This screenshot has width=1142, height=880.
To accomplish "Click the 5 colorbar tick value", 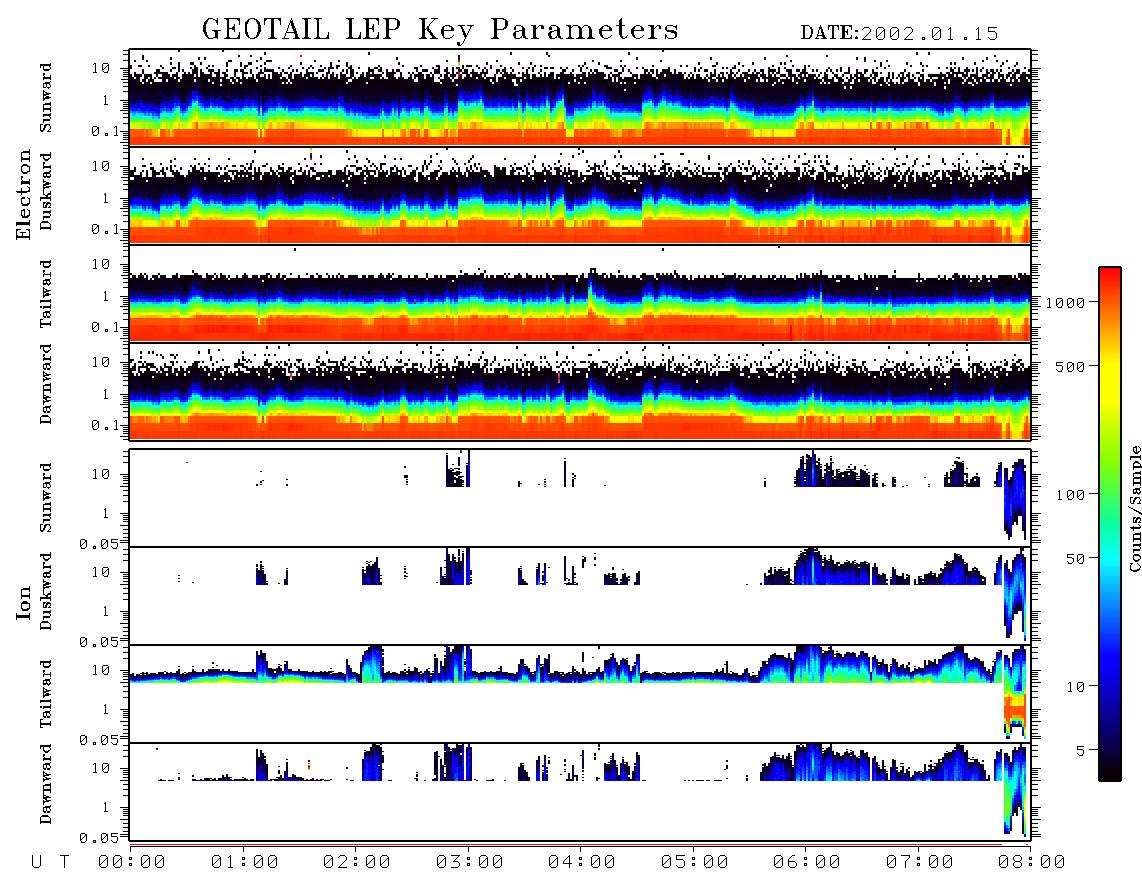I will (1080, 750).
